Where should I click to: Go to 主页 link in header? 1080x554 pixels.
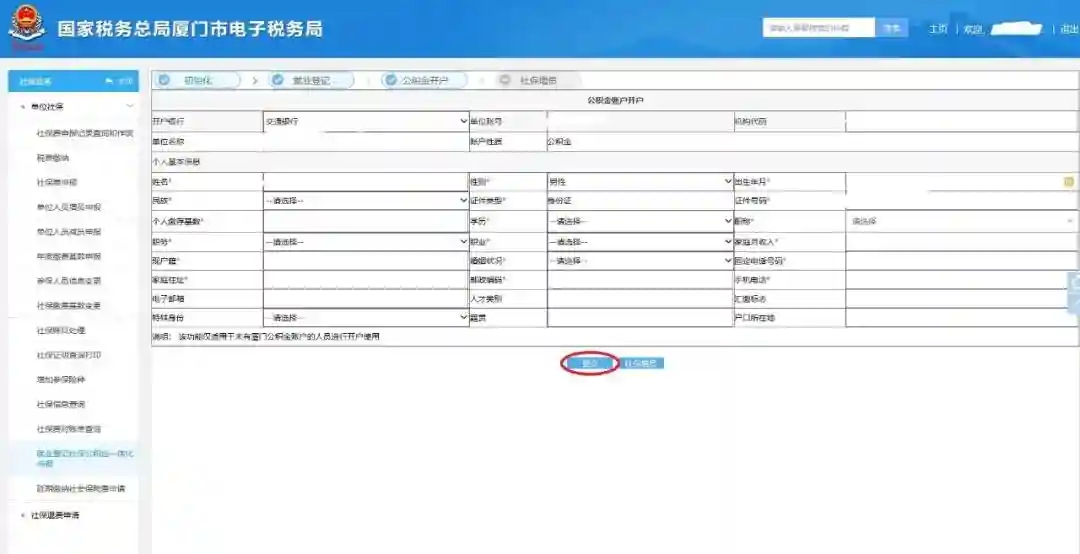pyautogui.click(x=937, y=29)
